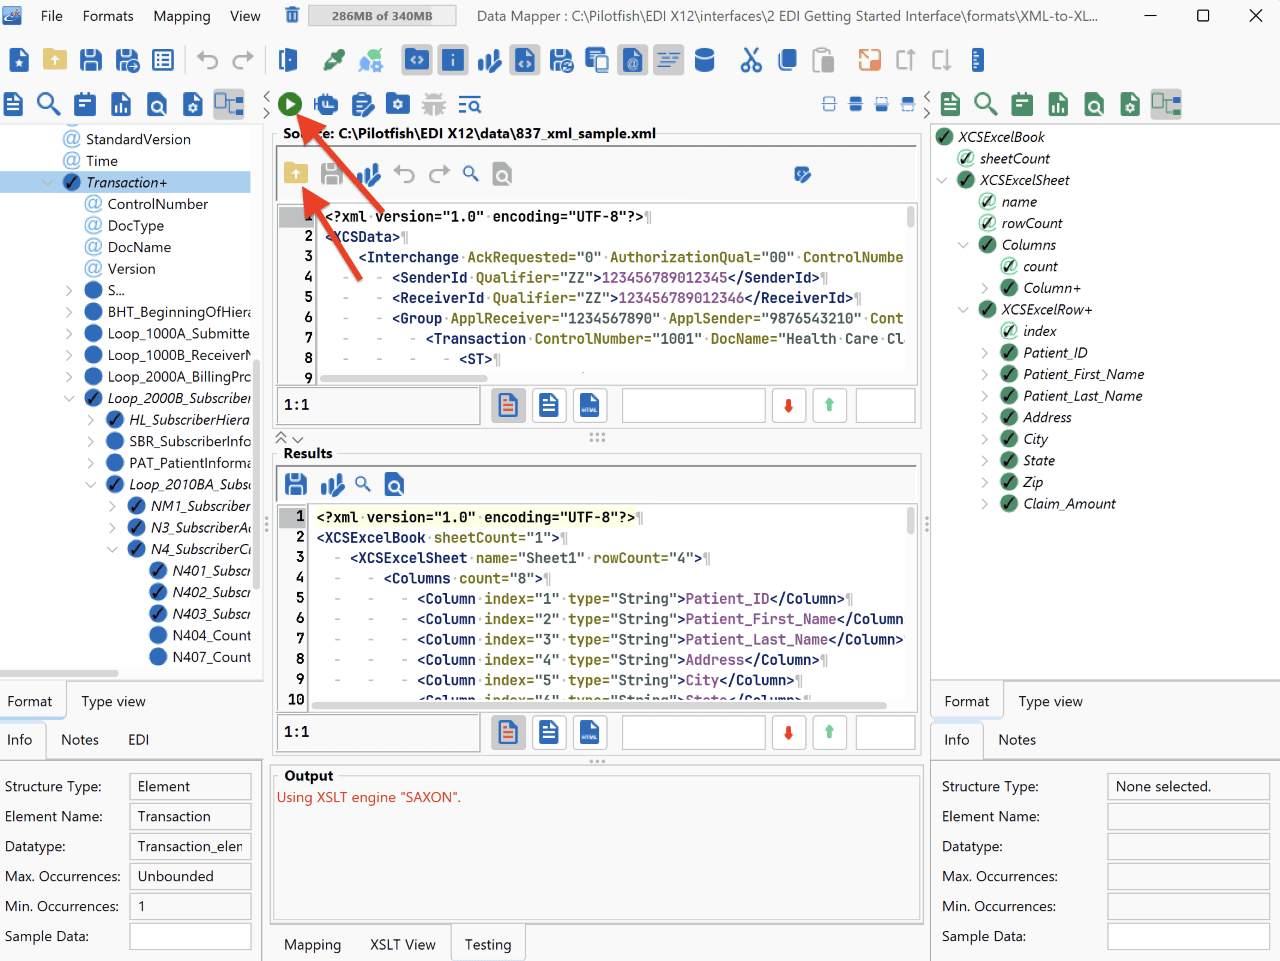Expand the Loop_1000A_Submitte node

click(68, 334)
